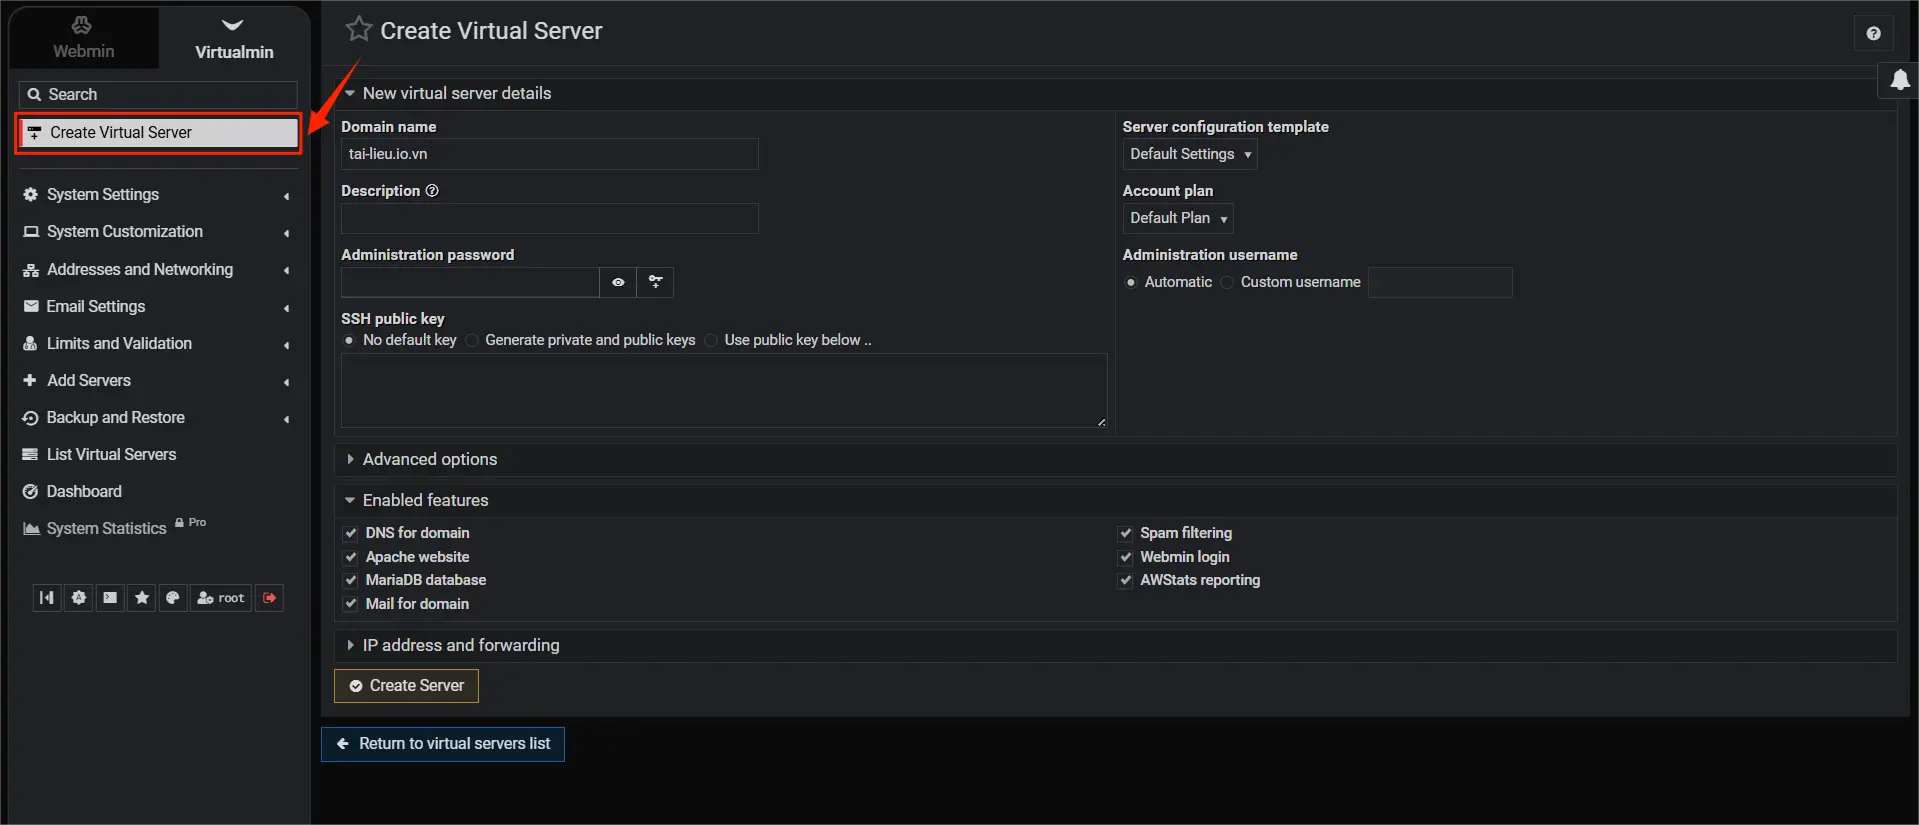Expand Email Settings menu
The image size is (1919, 825).
(x=158, y=306)
